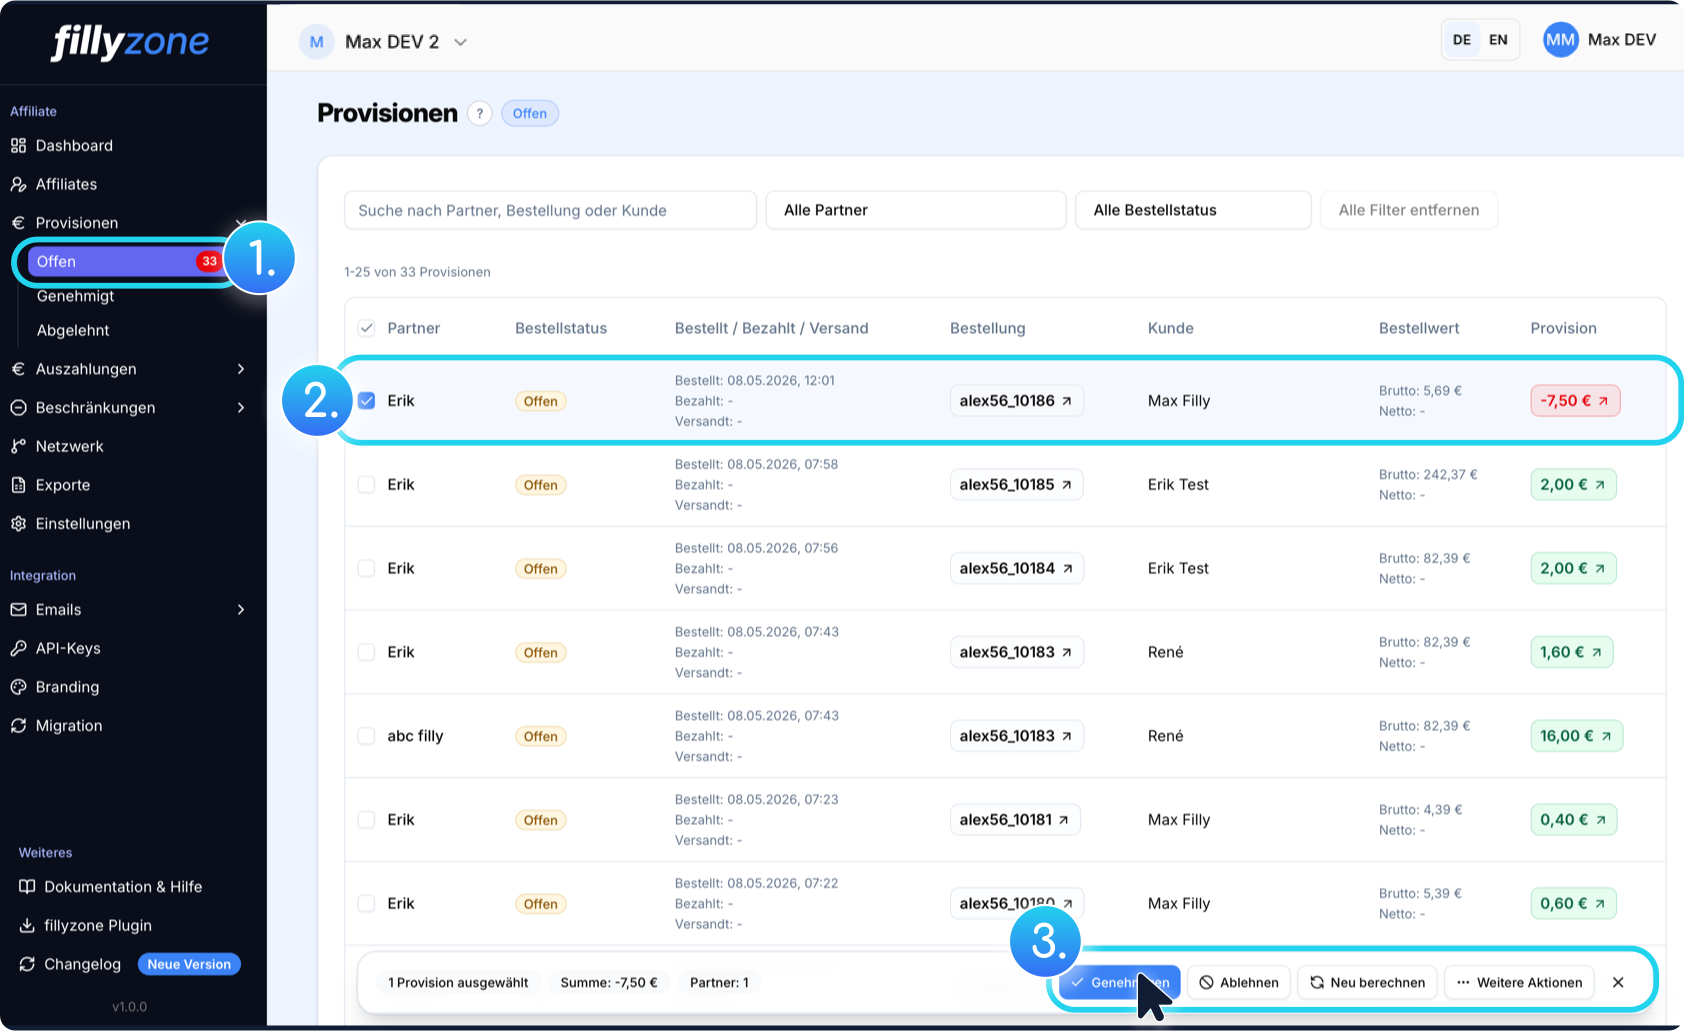Click the fillyzone logo
The width and height of the screenshot is (1684, 1031).
pos(130,42)
